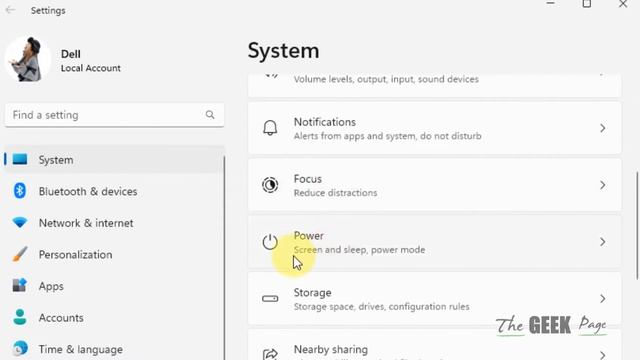Click the main panel vertical scrollbar
The image size is (640, 360).
(636, 226)
